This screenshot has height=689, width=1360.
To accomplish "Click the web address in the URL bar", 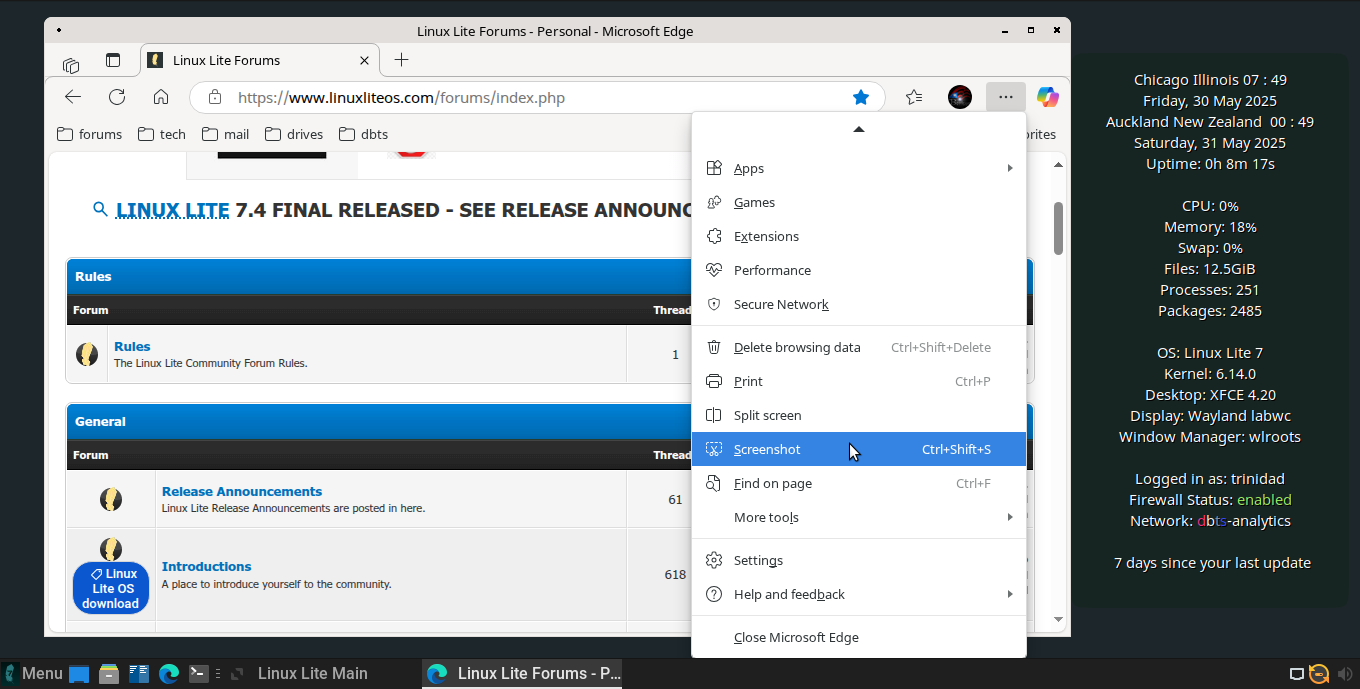I will point(401,98).
